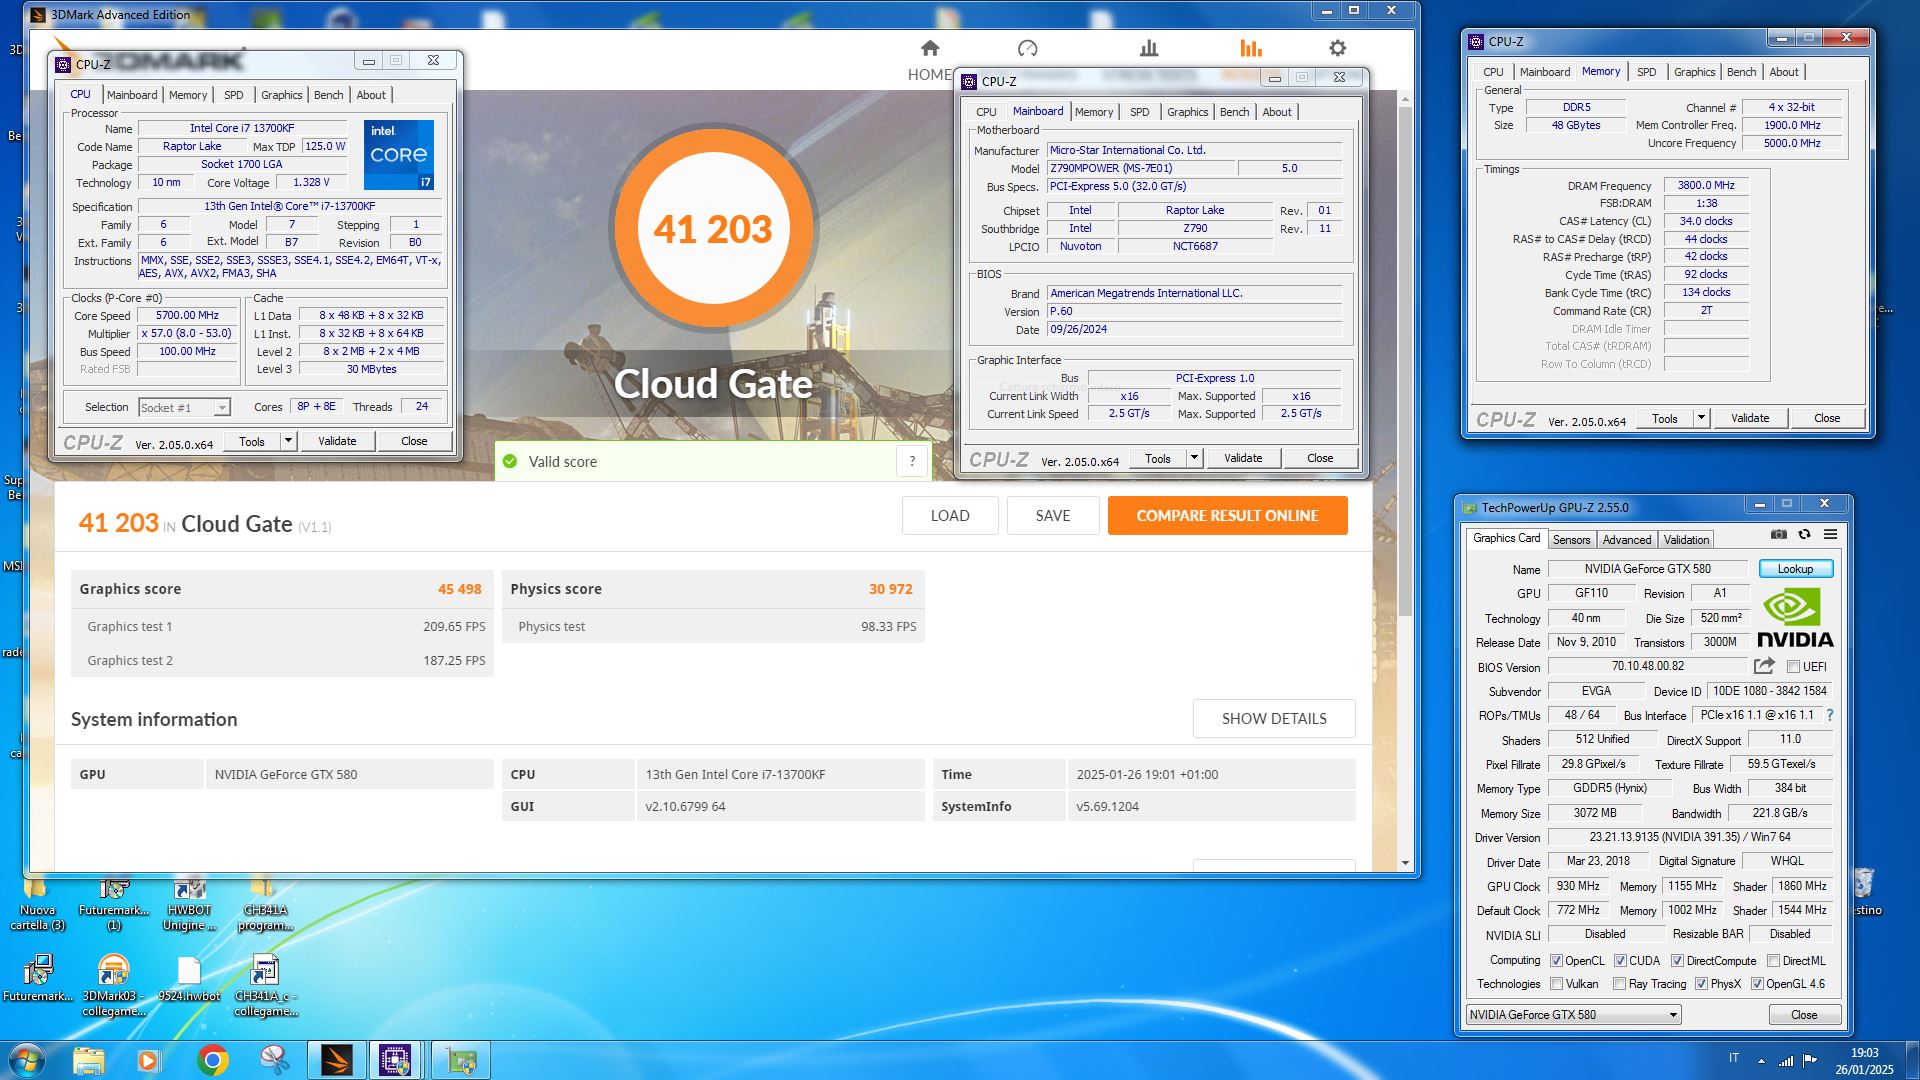1920x1080 pixels.
Task: Open the 9524.hwbot desktop file
Action: (189, 980)
